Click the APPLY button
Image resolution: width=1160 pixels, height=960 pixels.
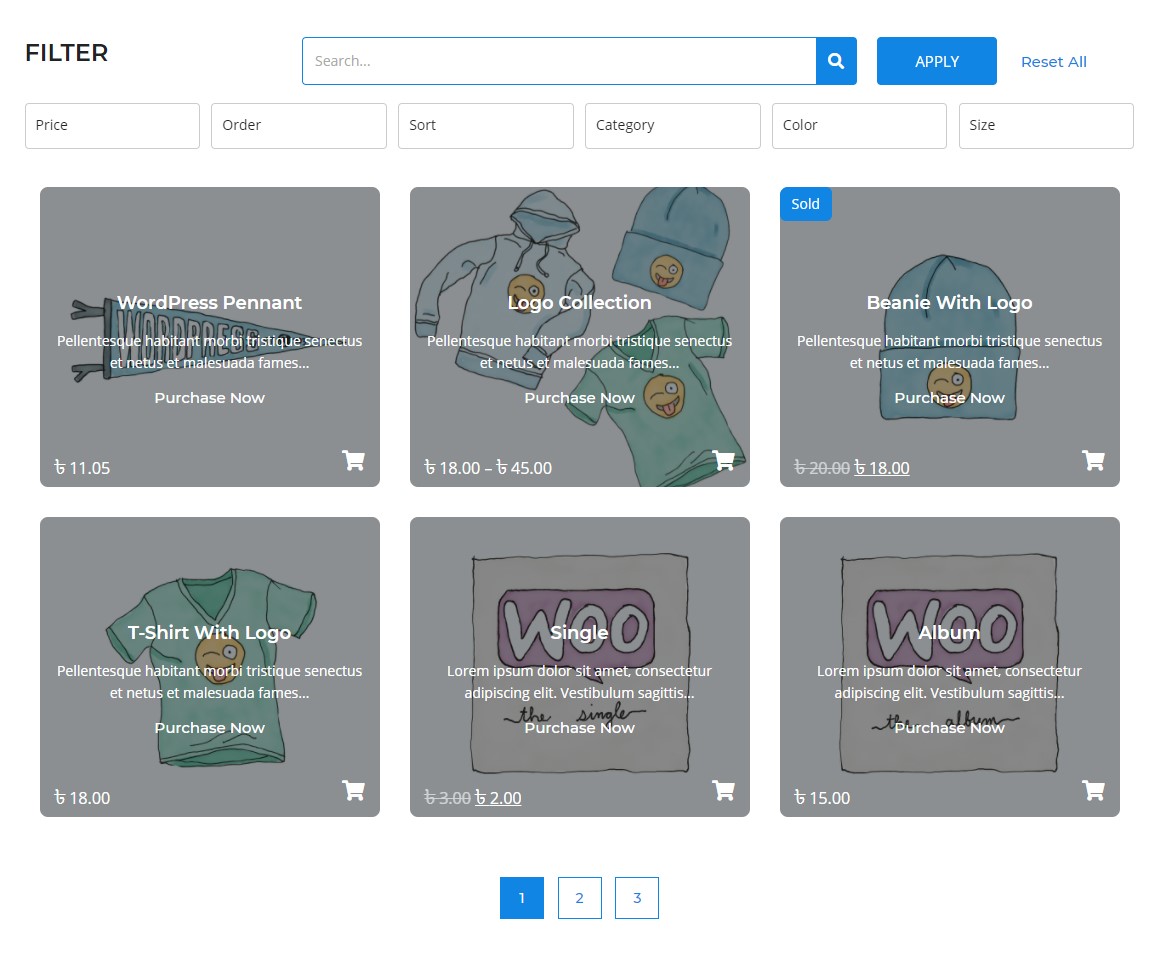[x=937, y=61]
